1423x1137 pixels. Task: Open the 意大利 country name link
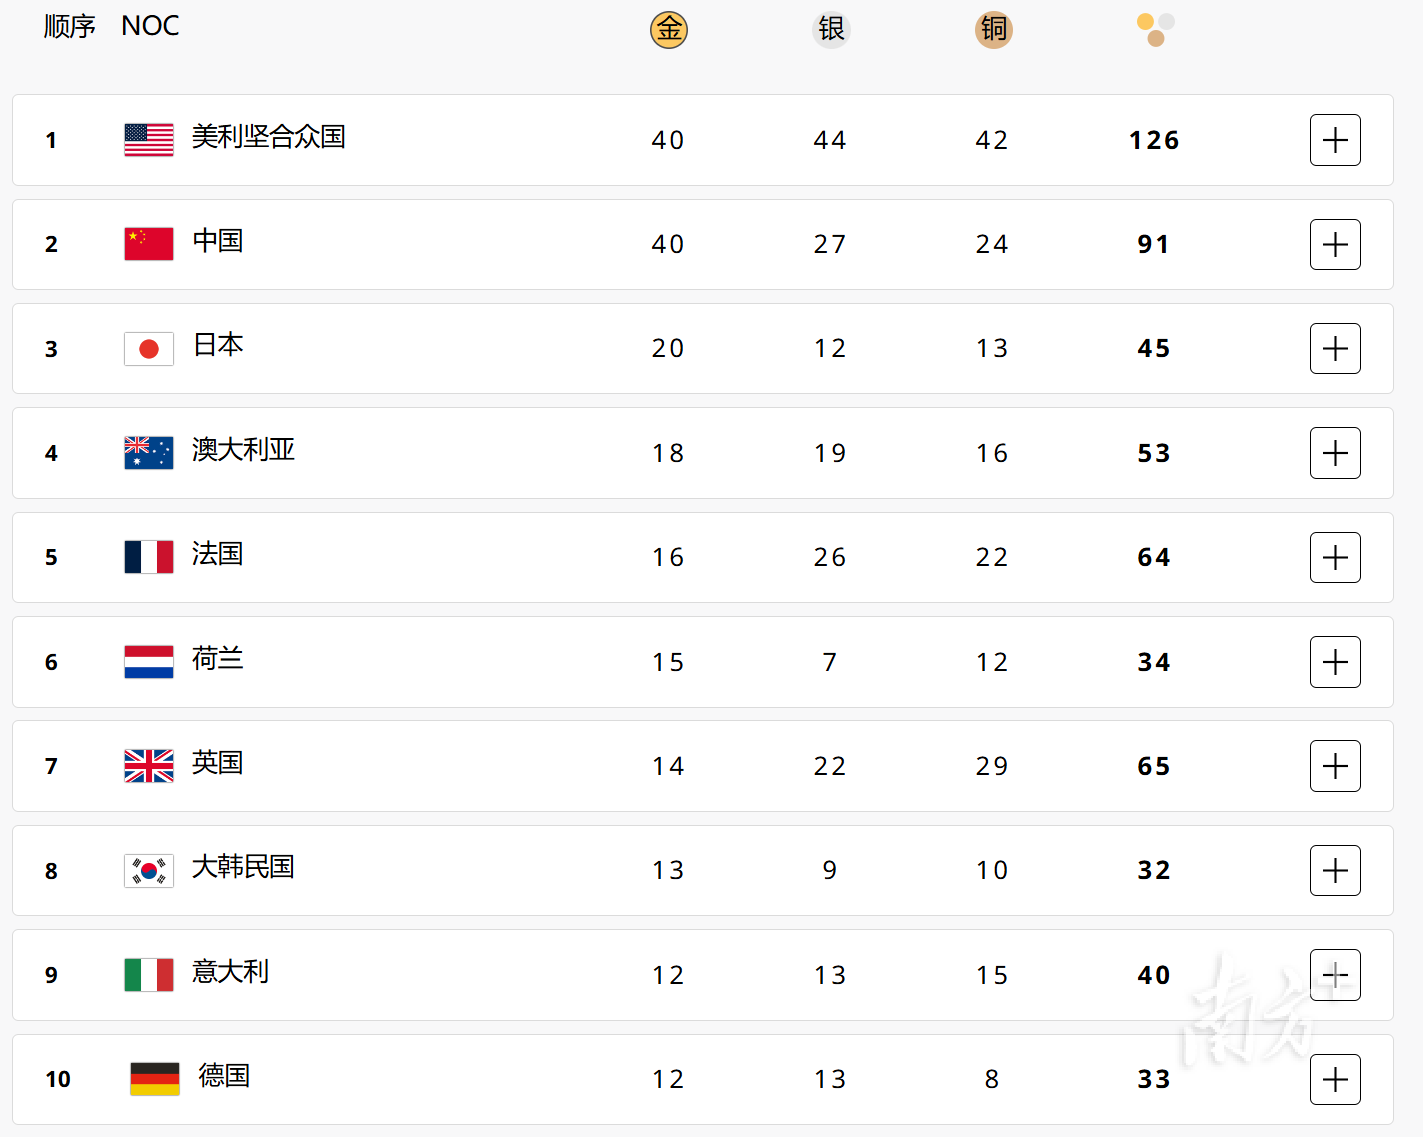click(x=230, y=972)
